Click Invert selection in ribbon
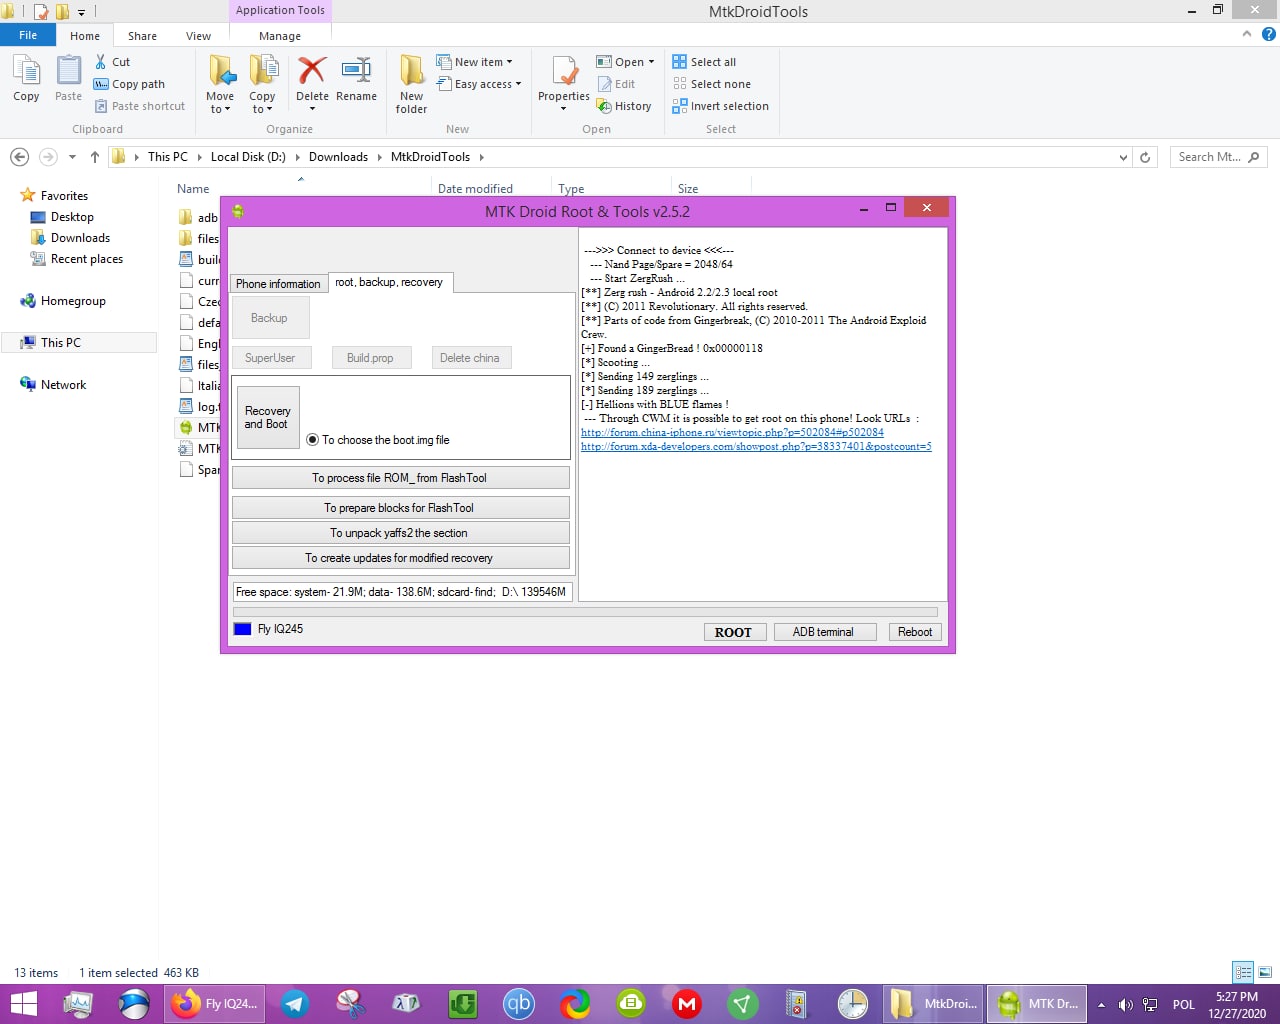The image size is (1280, 1024). tap(720, 106)
